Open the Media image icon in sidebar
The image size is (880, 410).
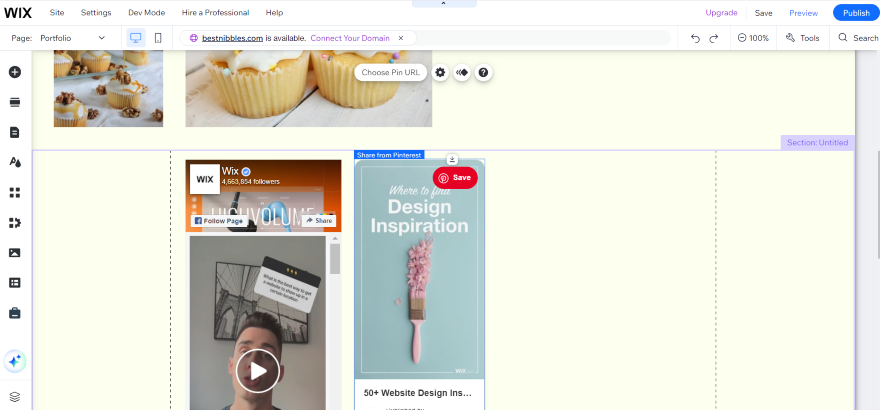point(15,252)
